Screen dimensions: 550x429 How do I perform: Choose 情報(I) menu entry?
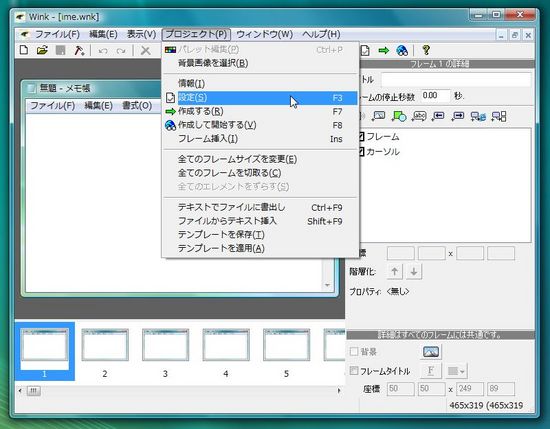260,83
